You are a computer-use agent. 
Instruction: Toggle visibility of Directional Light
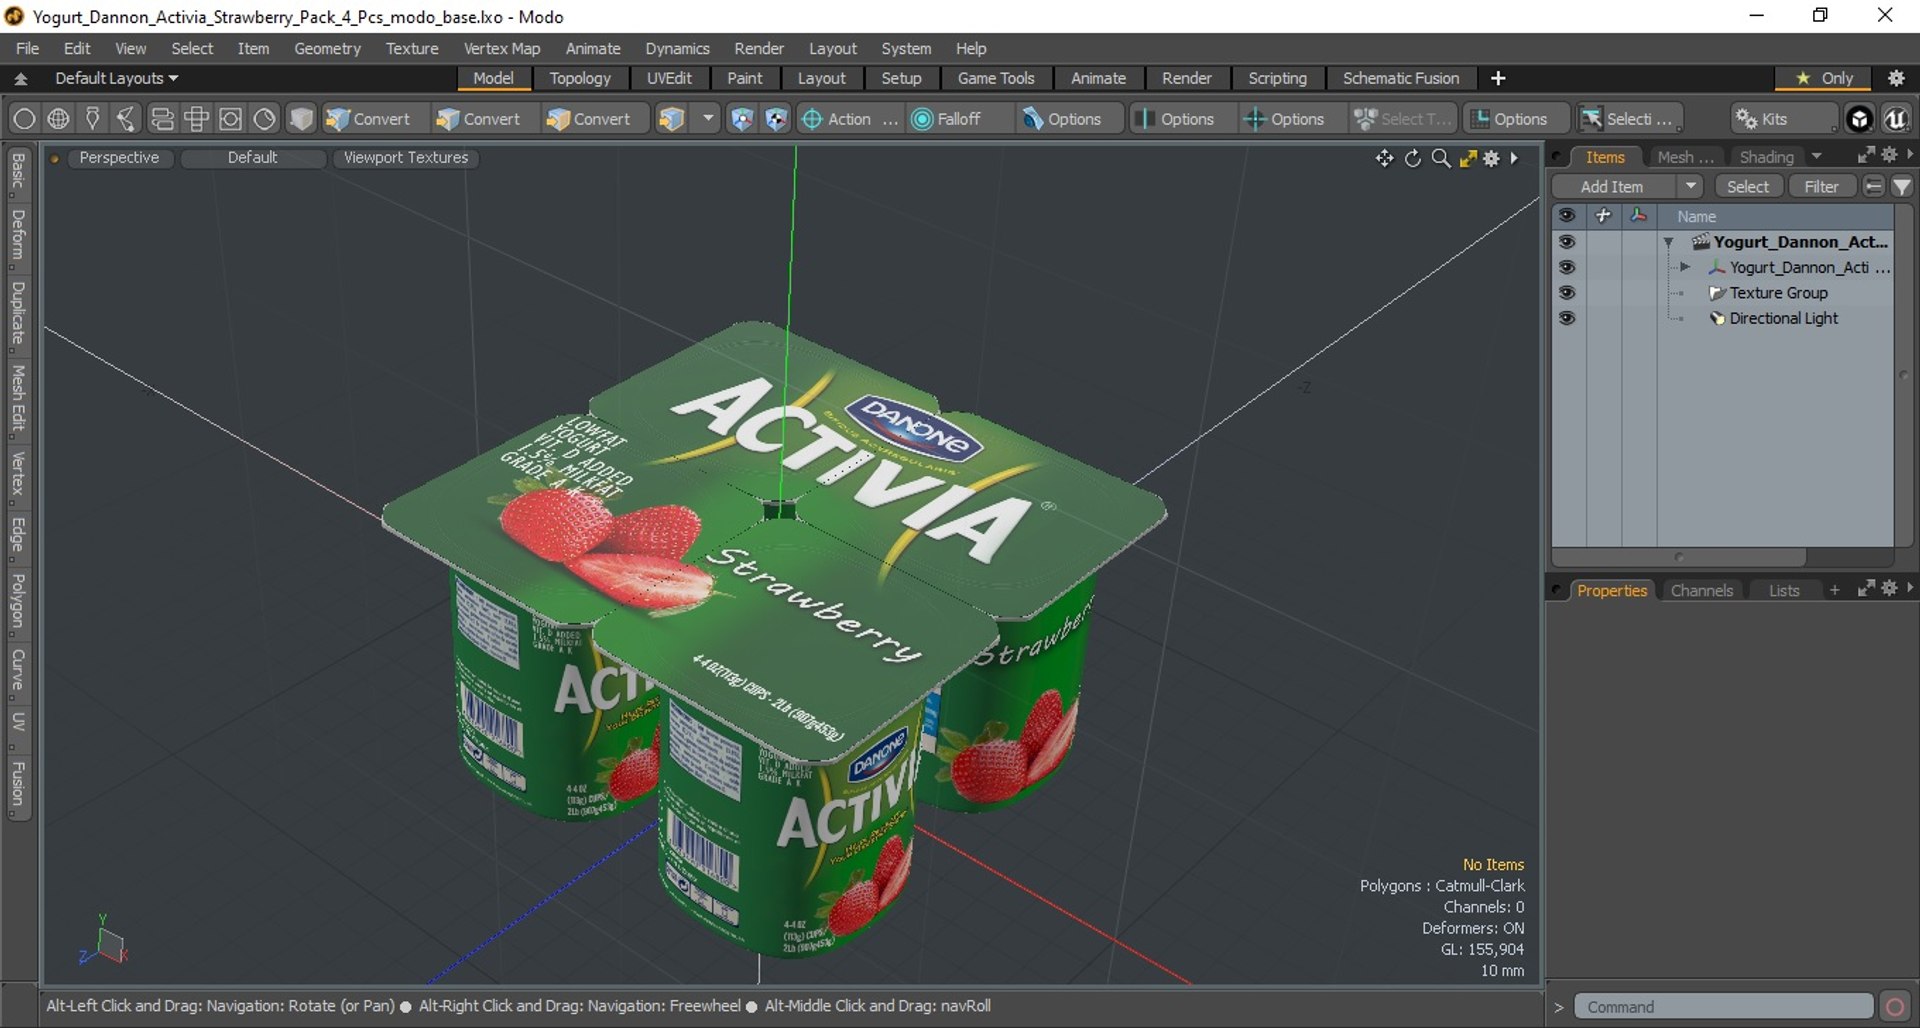[x=1566, y=318]
